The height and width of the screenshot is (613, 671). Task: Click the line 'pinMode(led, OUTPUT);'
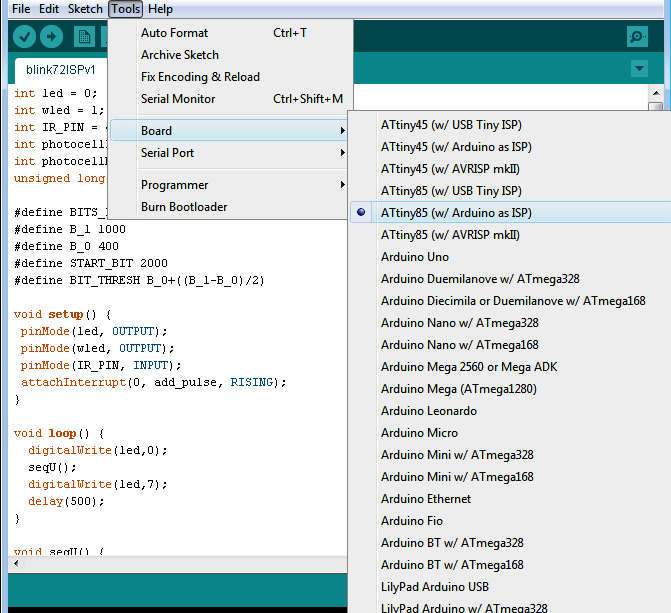94,331
